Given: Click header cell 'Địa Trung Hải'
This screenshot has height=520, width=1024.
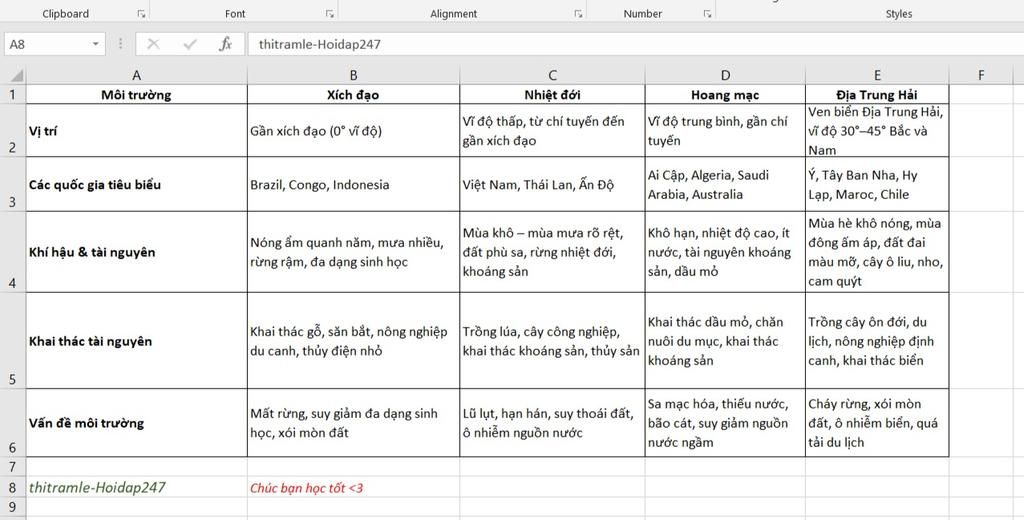Looking at the screenshot, I should click(877, 94).
